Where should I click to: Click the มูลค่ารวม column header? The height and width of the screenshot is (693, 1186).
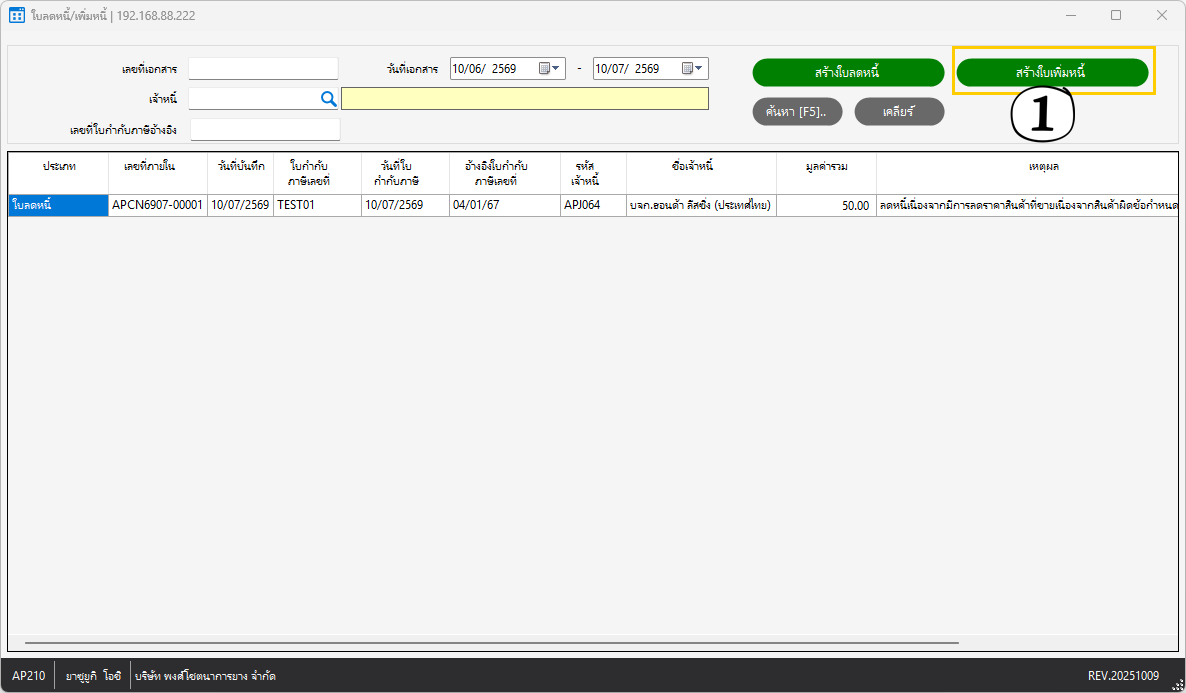point(827,173)
